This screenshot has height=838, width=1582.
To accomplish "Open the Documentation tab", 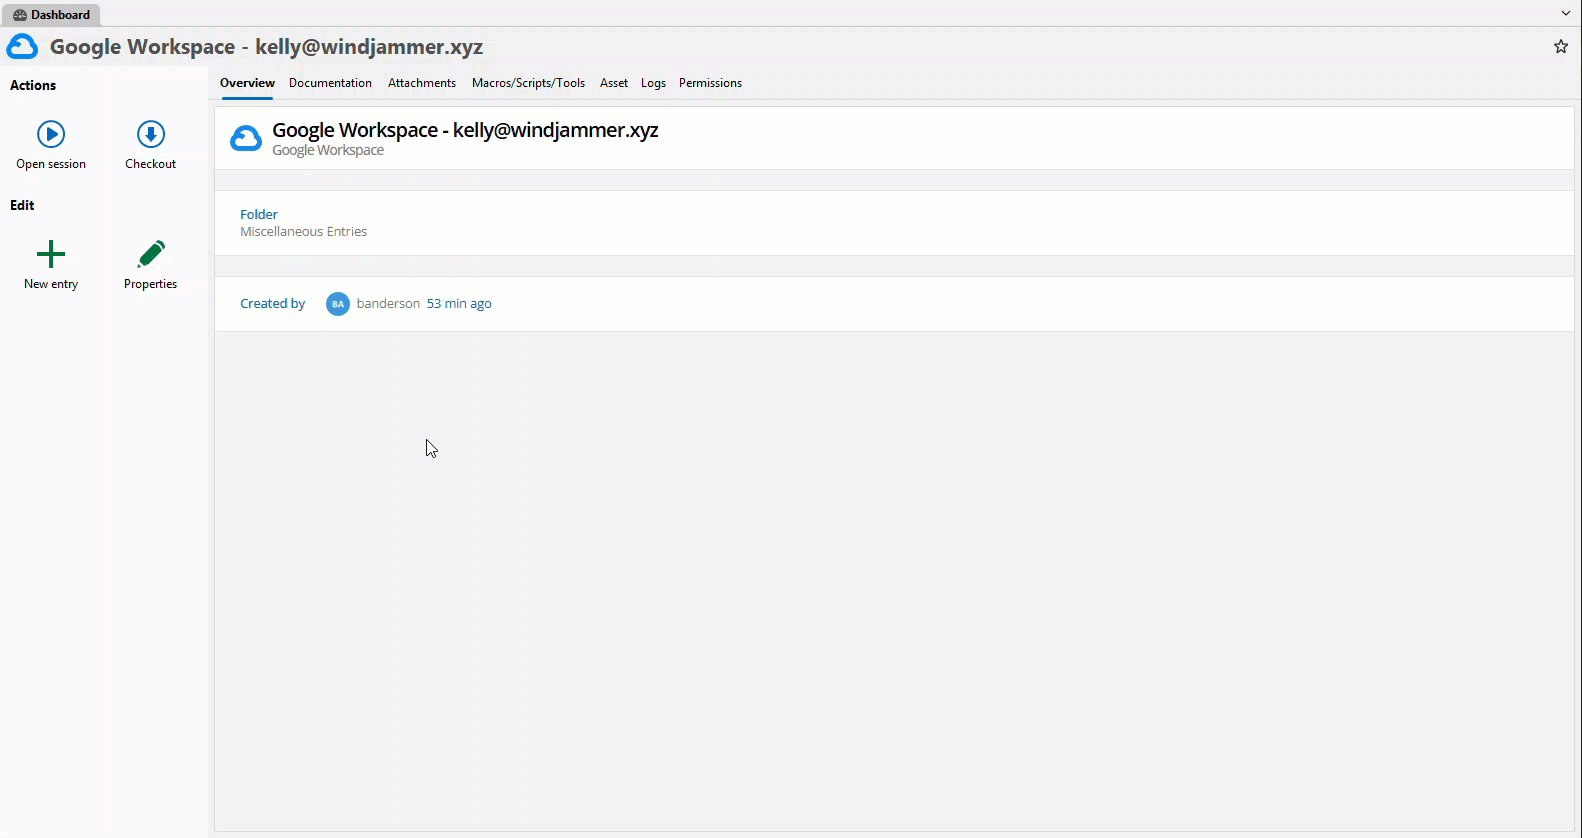I will [330, 83].
